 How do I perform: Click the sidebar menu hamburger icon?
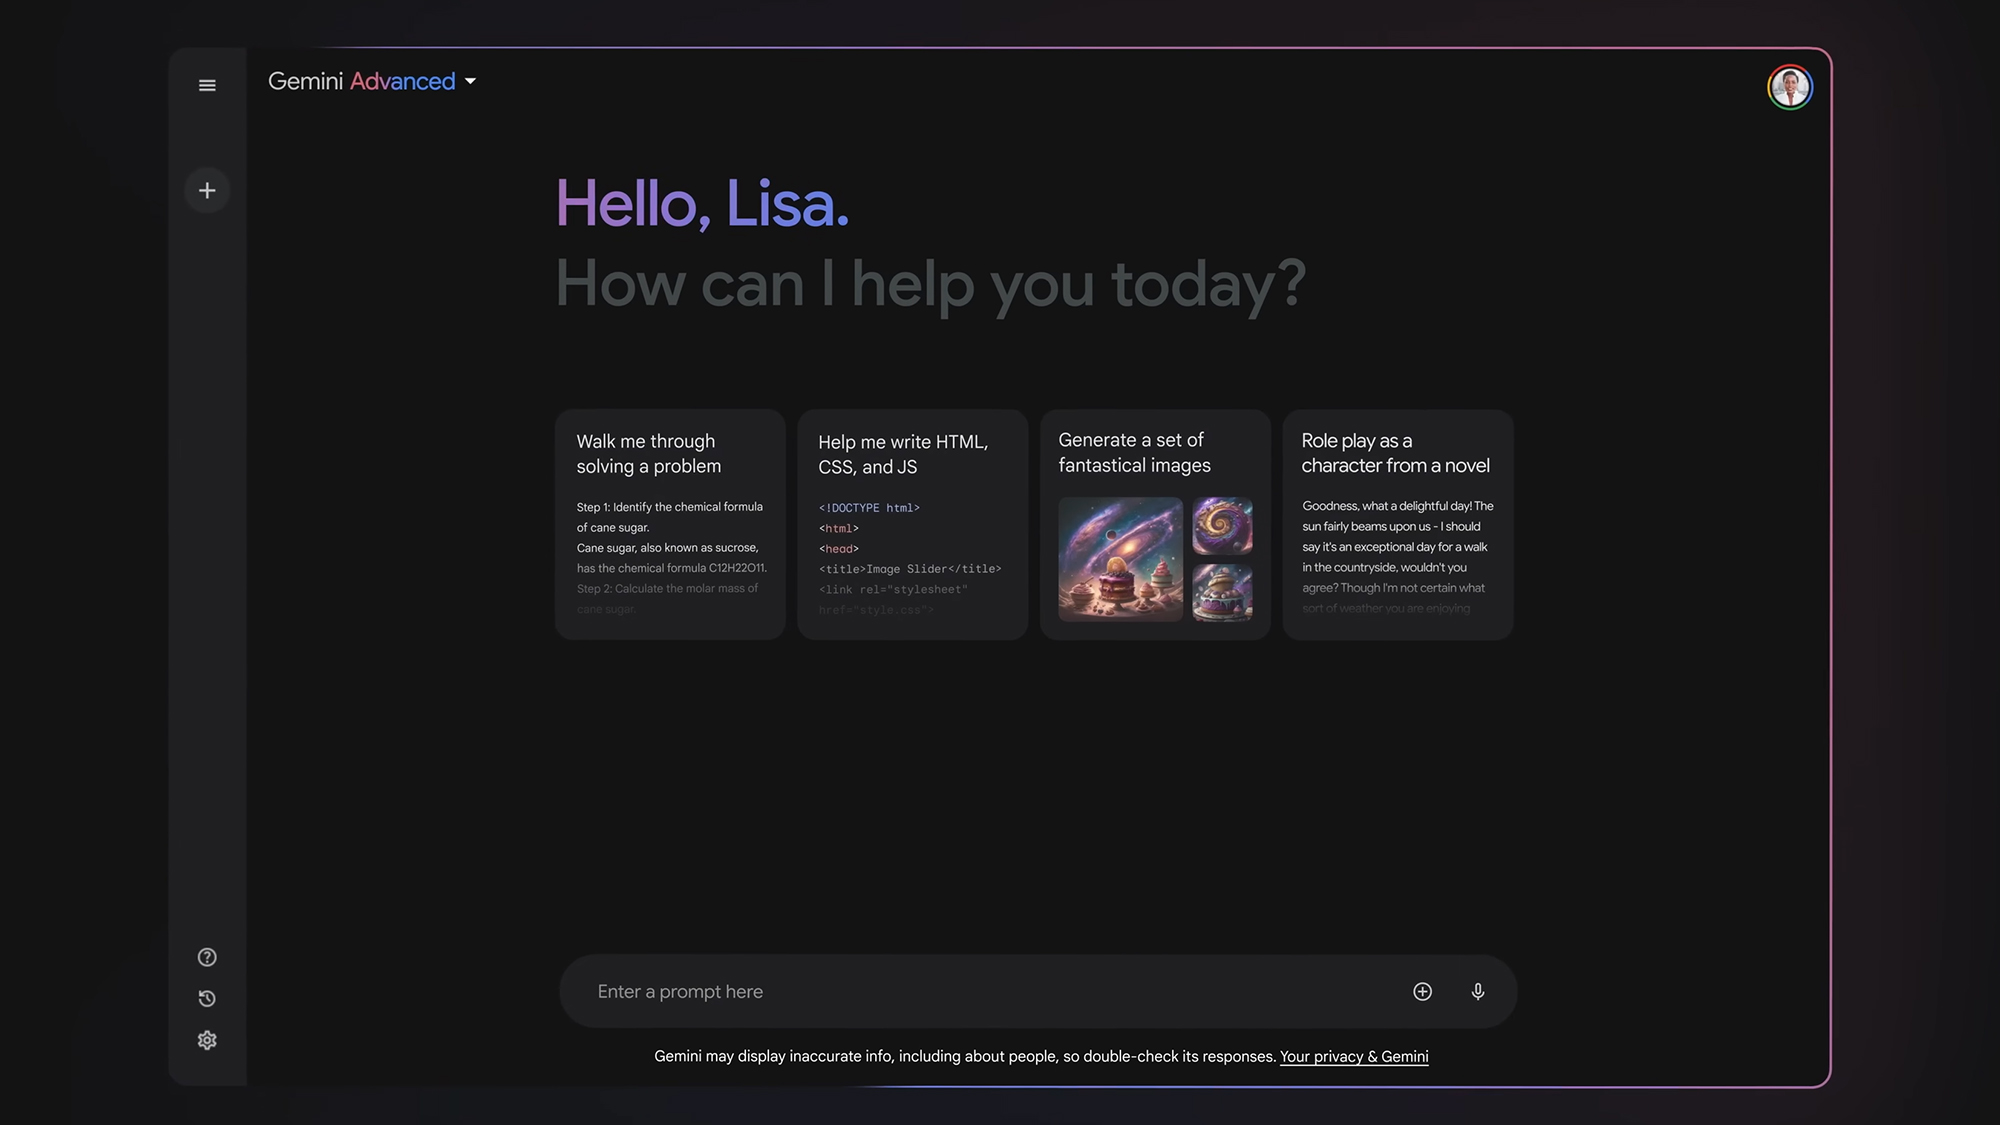pyautogui.click(x=207, y=85)
